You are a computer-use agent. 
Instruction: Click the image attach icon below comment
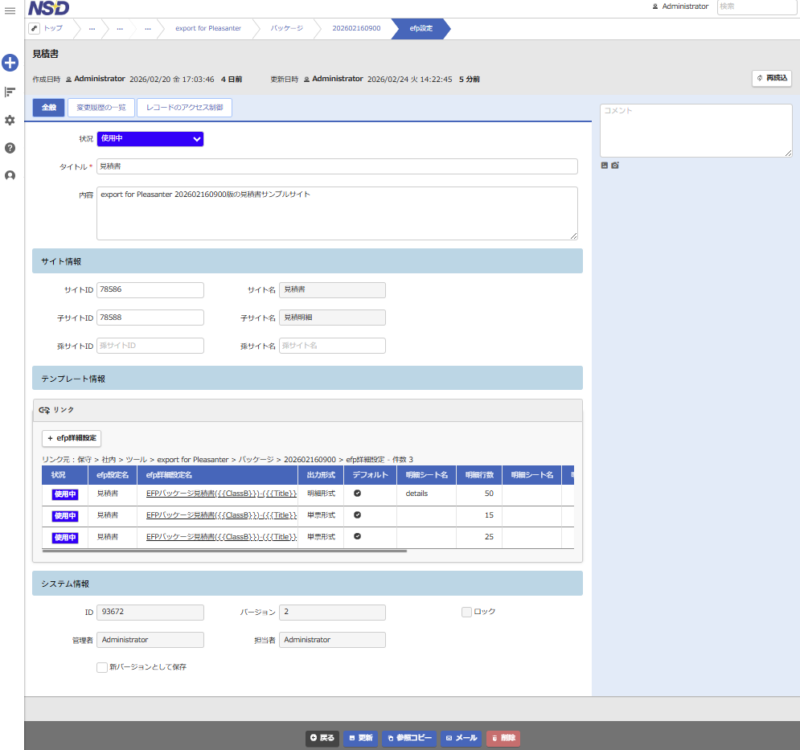pos(604,165)
